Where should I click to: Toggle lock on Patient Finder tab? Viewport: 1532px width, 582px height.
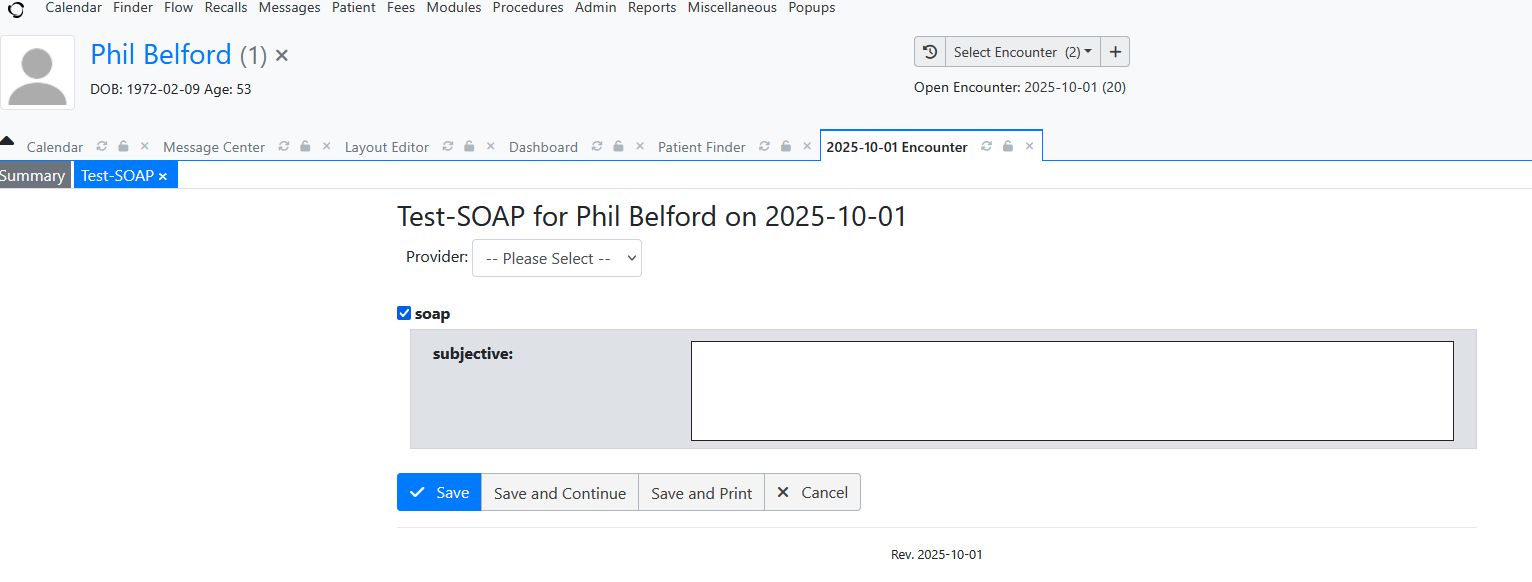[786, 147]
